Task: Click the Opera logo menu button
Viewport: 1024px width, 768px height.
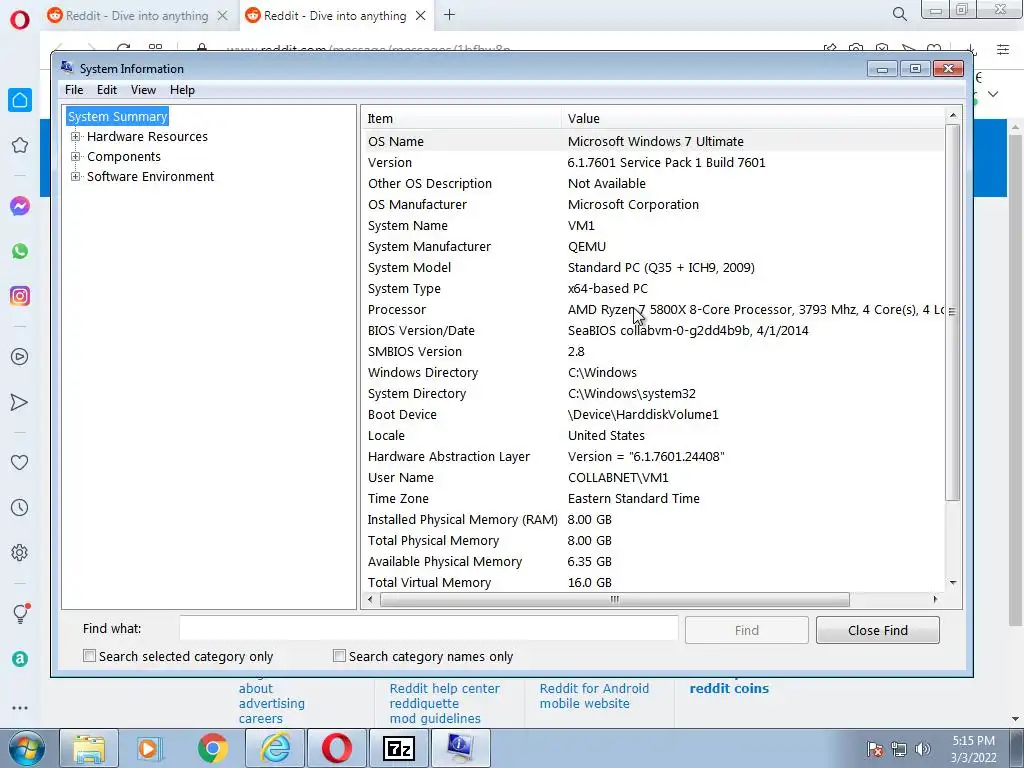Action: pos(20,20)
